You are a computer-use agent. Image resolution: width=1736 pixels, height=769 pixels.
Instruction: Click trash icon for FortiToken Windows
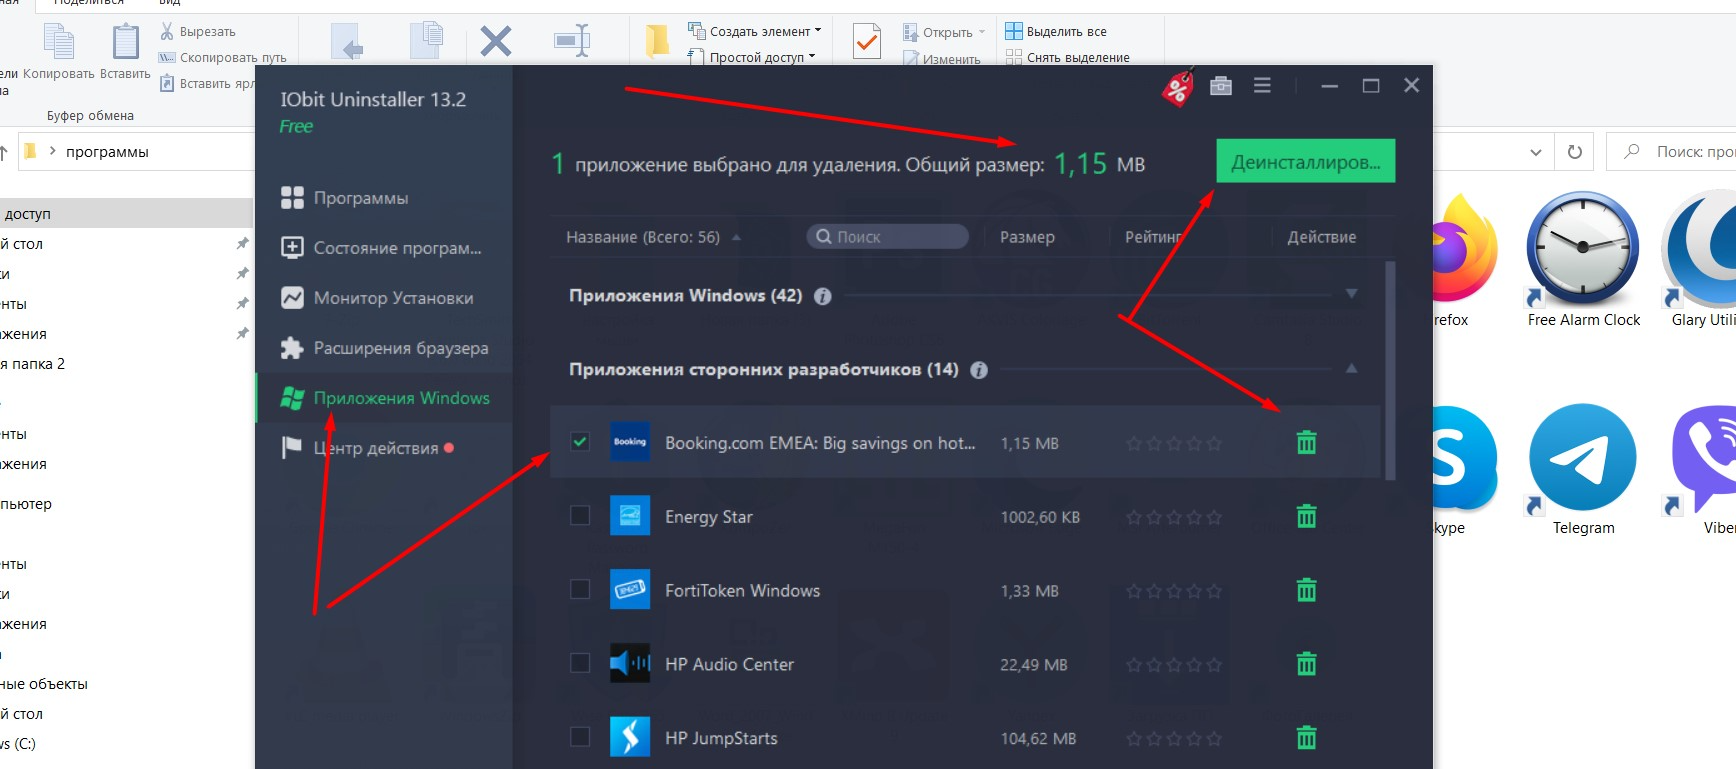coord(1306,591)
